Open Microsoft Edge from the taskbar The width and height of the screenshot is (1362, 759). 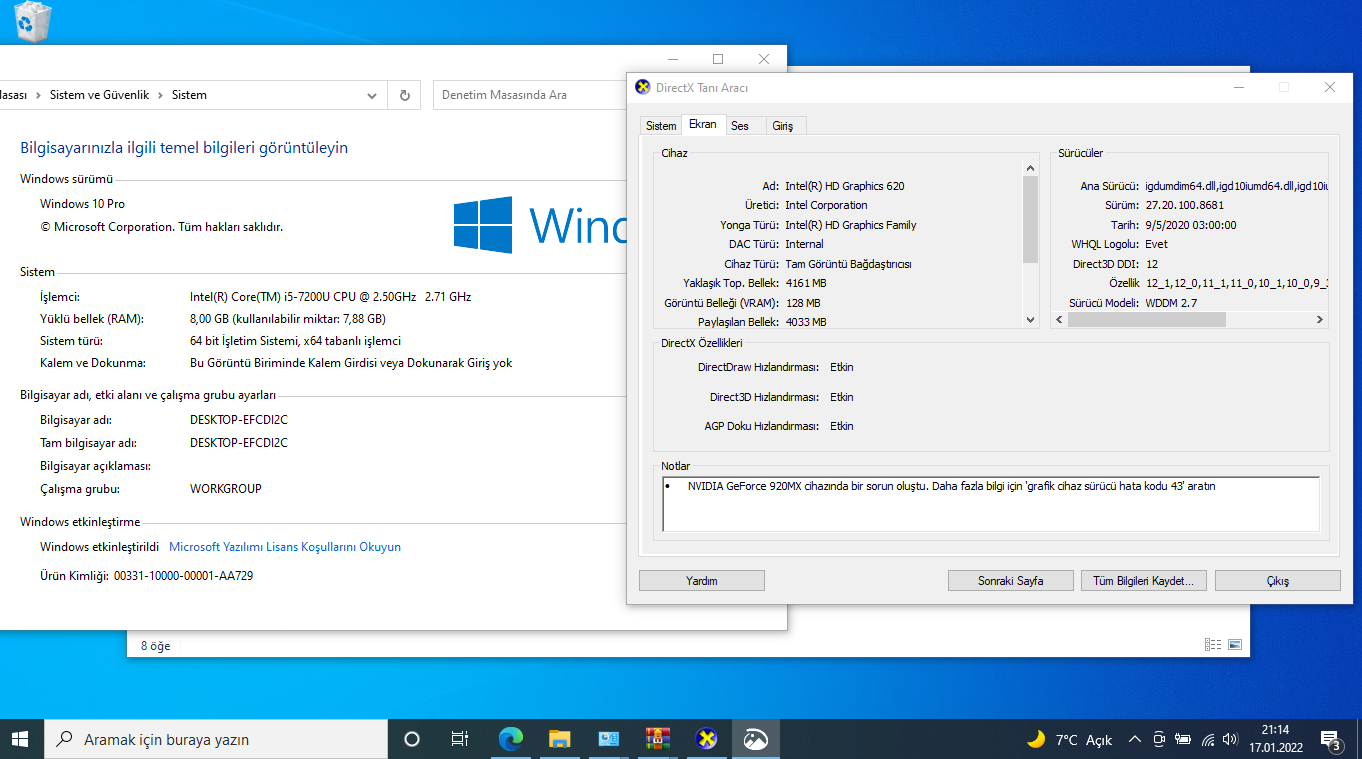point(511,739)
